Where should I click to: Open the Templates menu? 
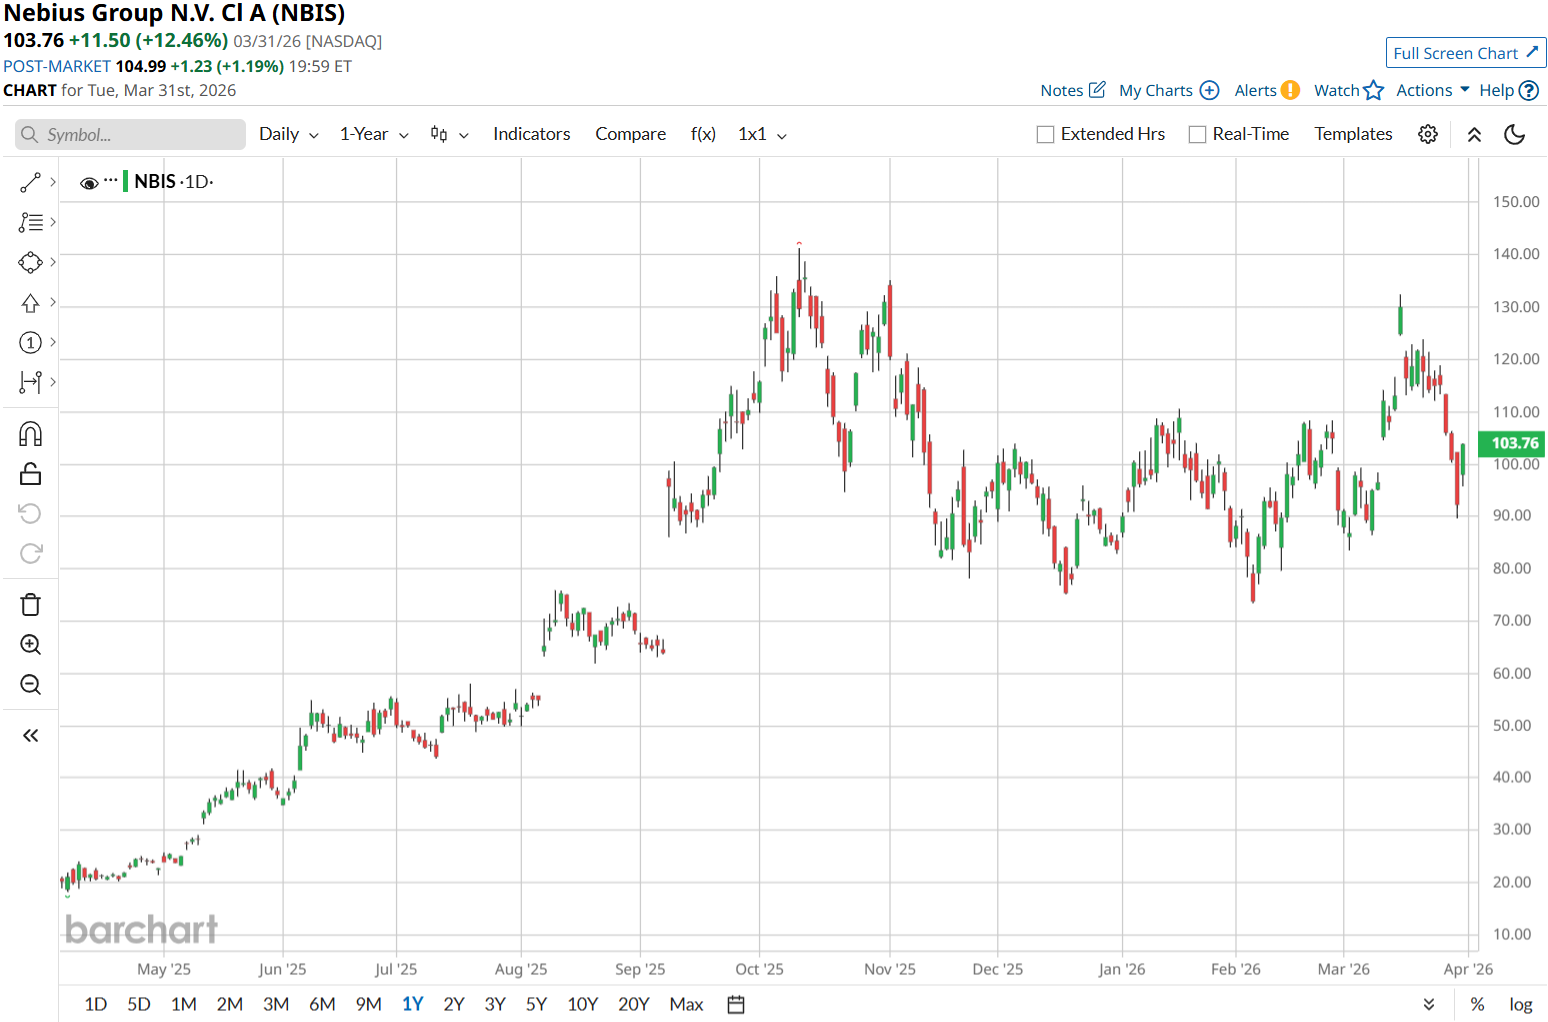(1353, 134)
